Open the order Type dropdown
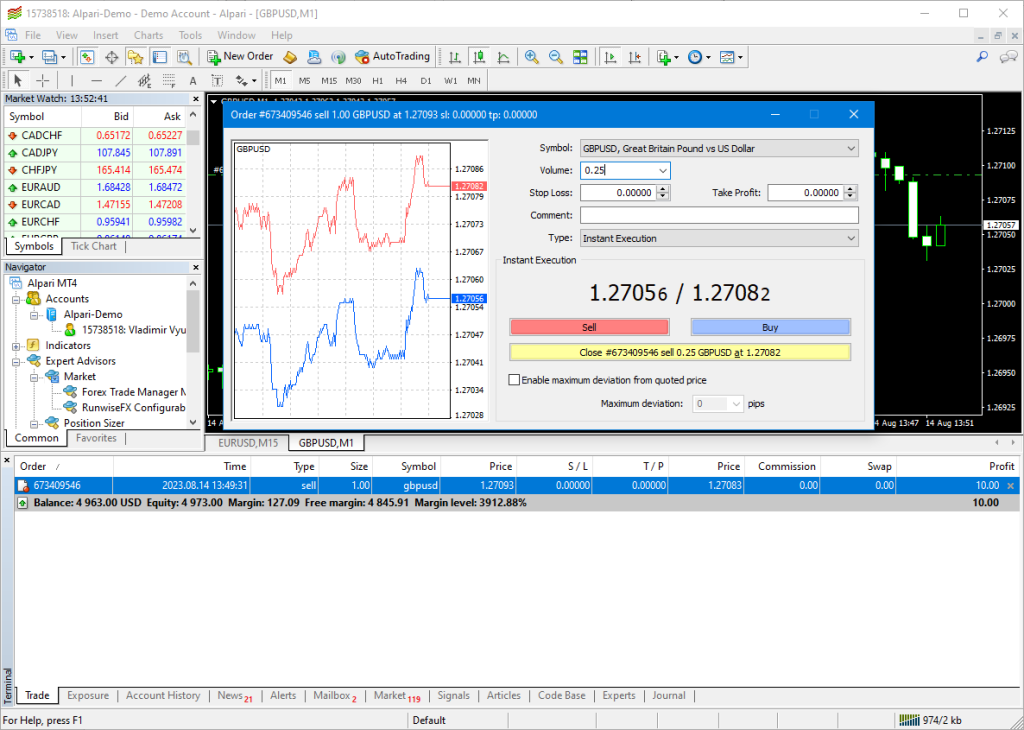The height and width of the screenshot is (730, 1024). click(x=851, y=238)
